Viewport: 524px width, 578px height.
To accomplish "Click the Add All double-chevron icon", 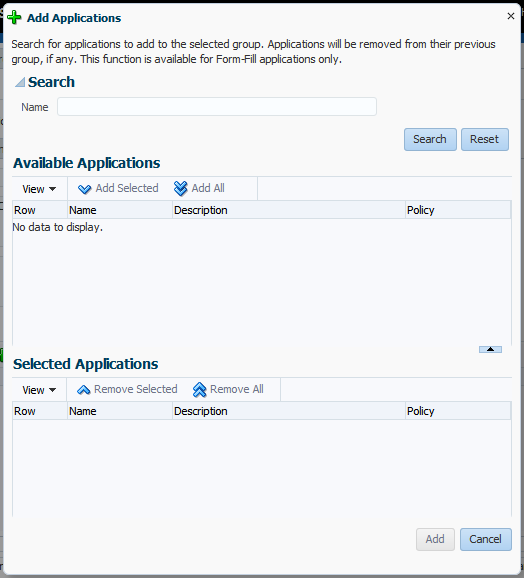I will (181, 188).
